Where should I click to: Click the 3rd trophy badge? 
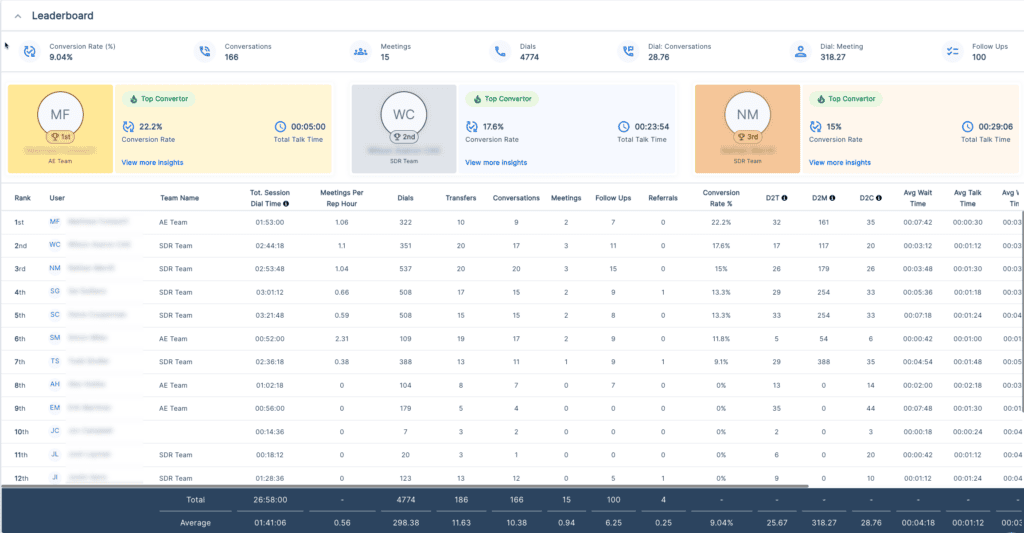click(747, 137)
